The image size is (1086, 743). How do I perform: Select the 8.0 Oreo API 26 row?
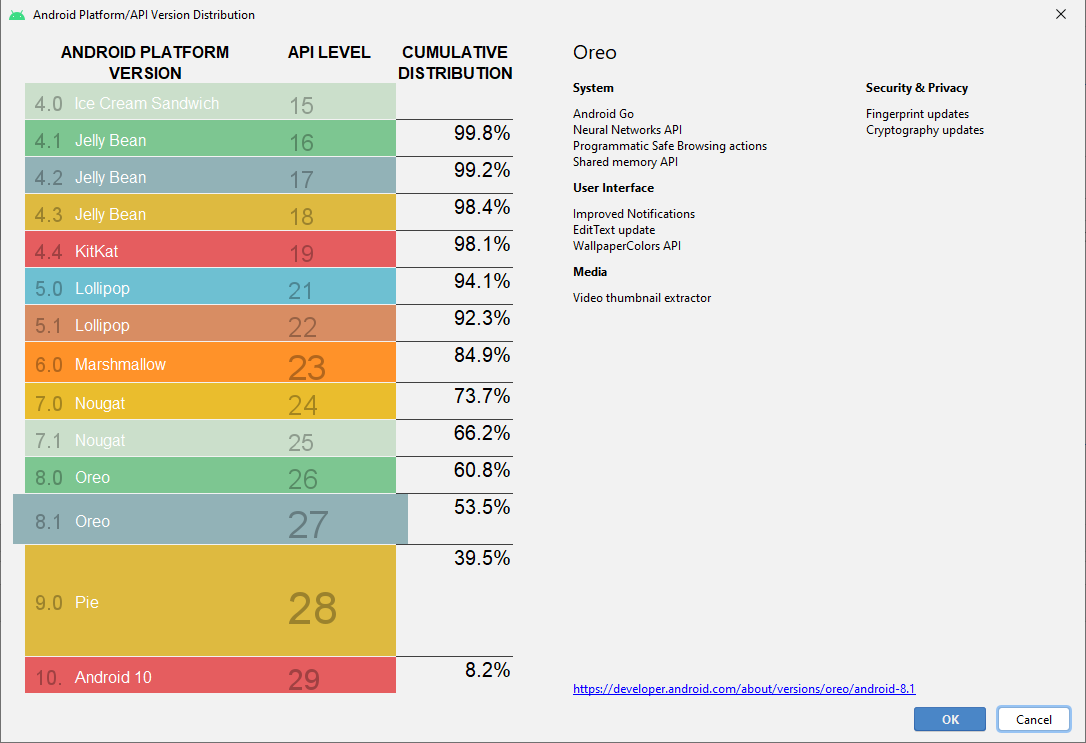click(210, 477)
